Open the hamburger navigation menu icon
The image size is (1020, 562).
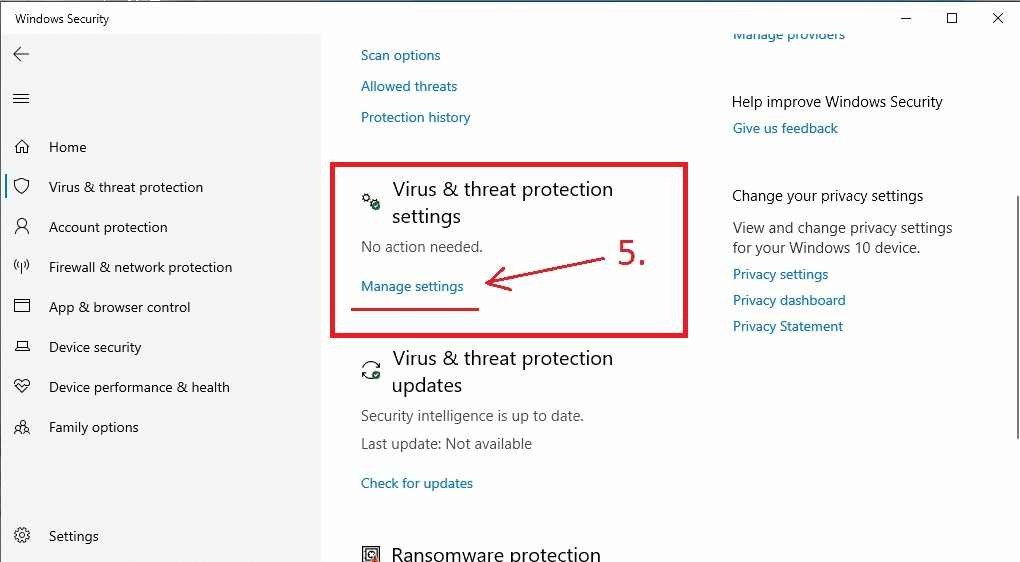click(x=21, y=98)
